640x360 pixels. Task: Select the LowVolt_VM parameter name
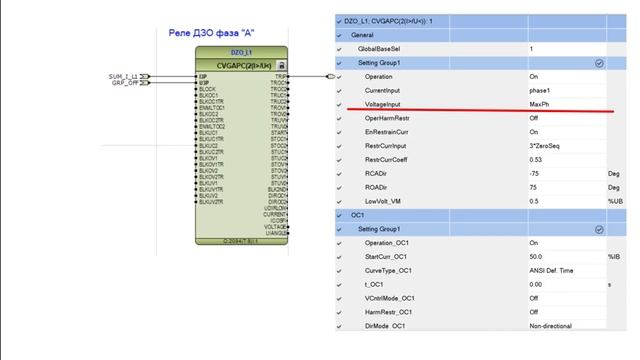tap(382, 202)
